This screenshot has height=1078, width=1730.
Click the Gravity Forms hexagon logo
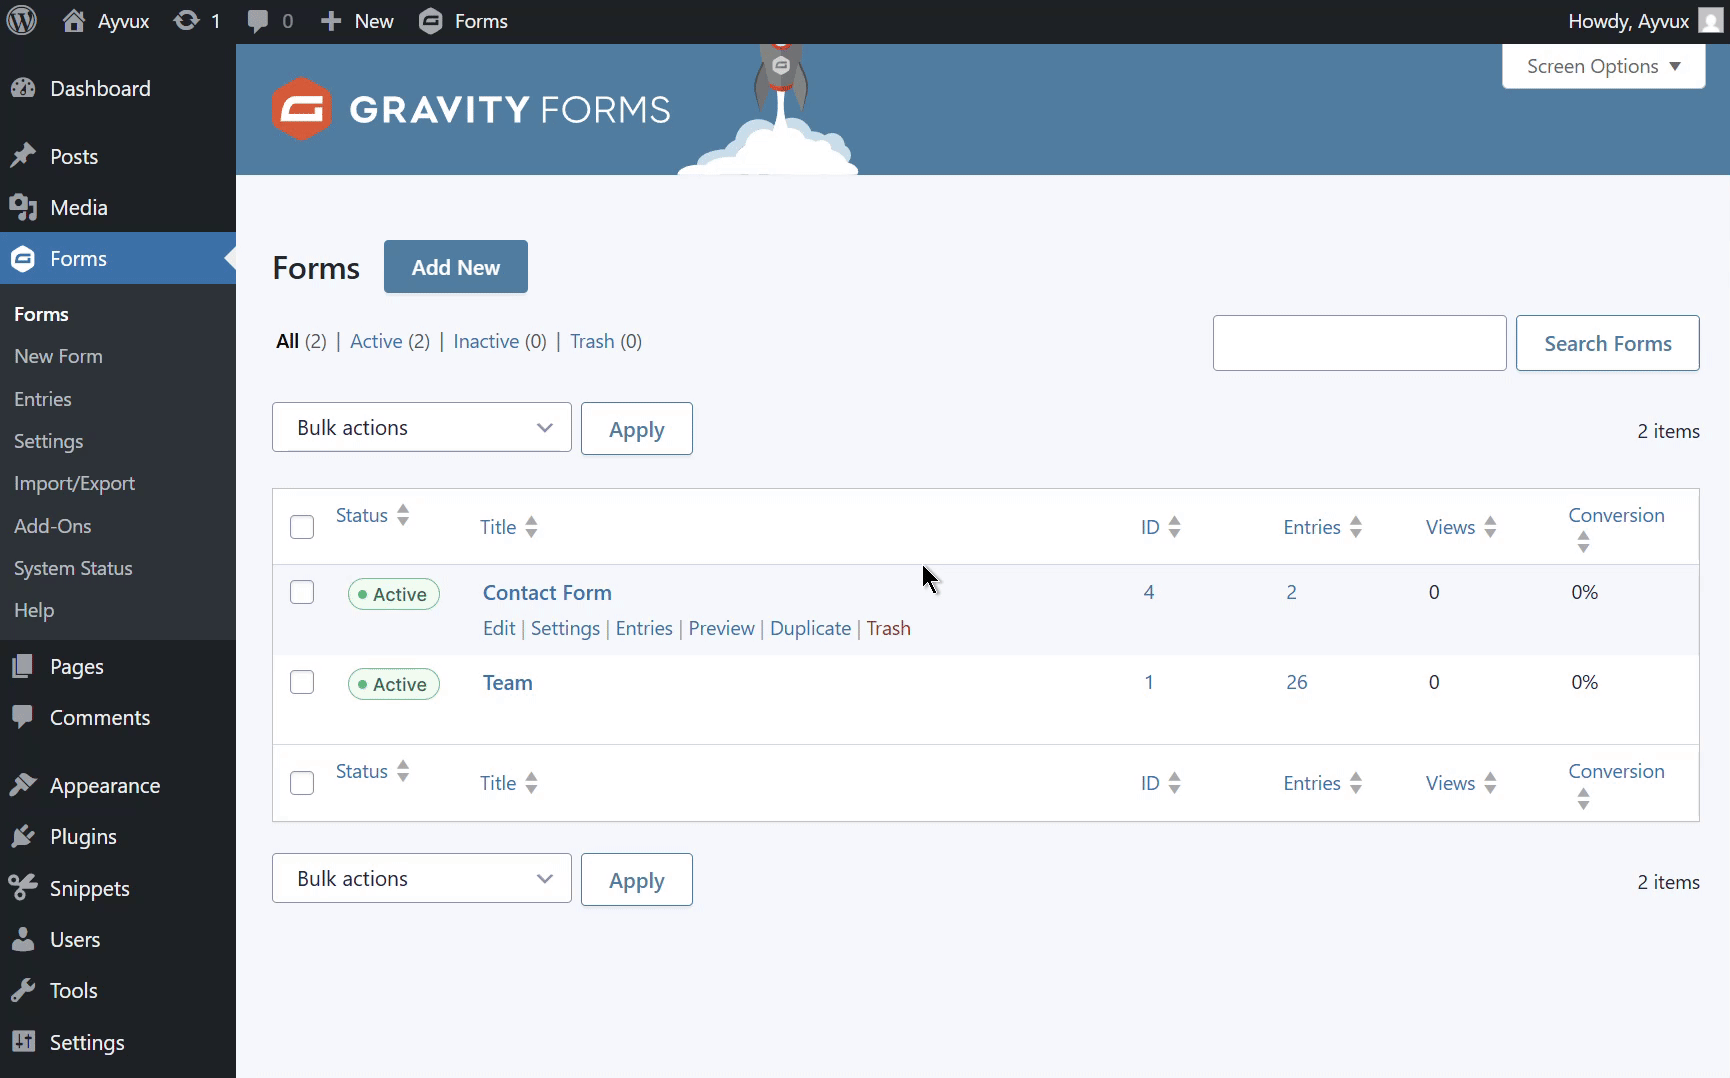tap(301, 108)
